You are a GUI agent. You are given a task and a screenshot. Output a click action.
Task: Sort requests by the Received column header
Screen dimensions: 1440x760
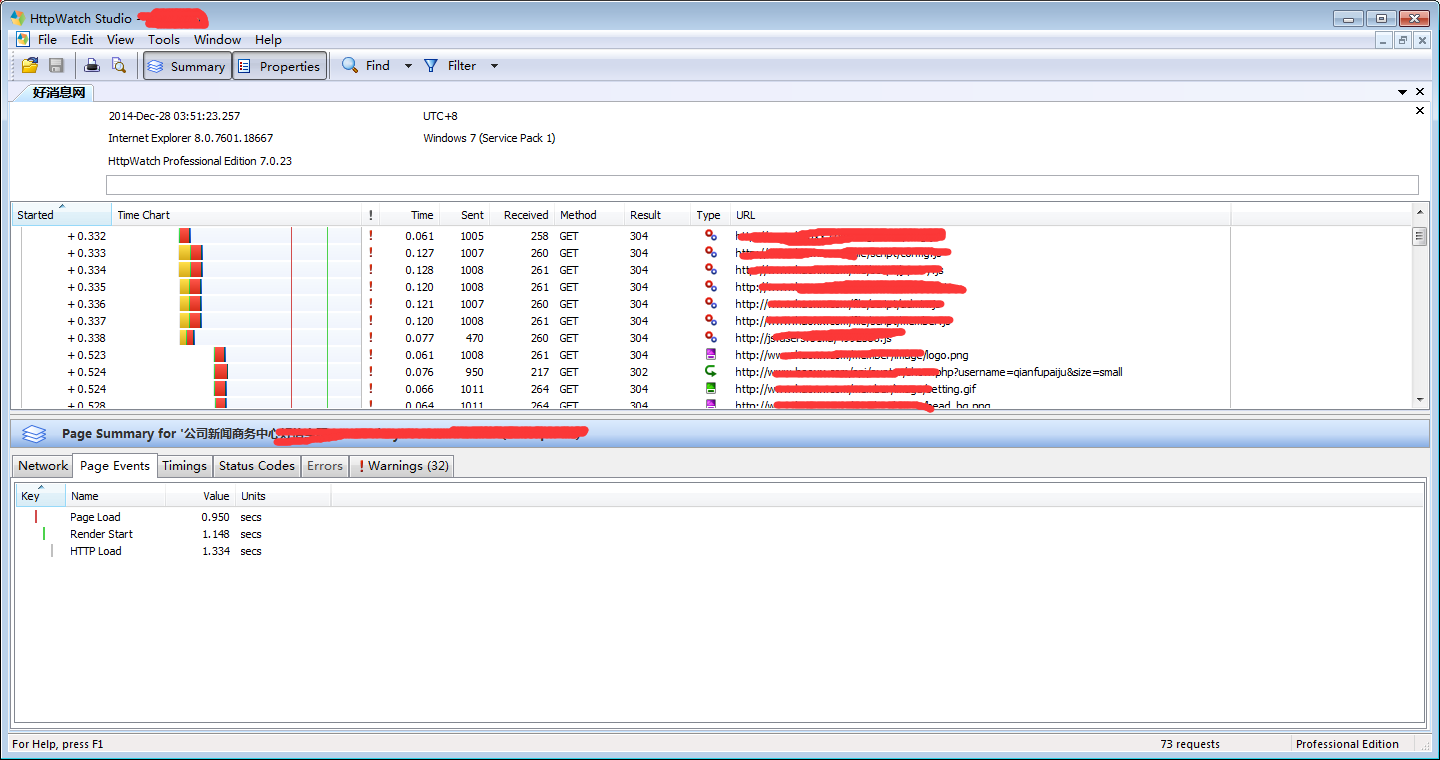pyautogui.click(x=525, y=215)
